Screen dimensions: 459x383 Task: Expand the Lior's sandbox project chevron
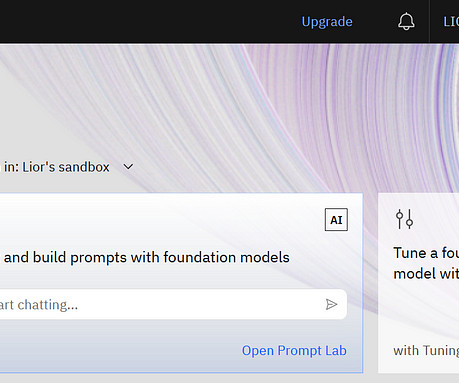[128, 167]
